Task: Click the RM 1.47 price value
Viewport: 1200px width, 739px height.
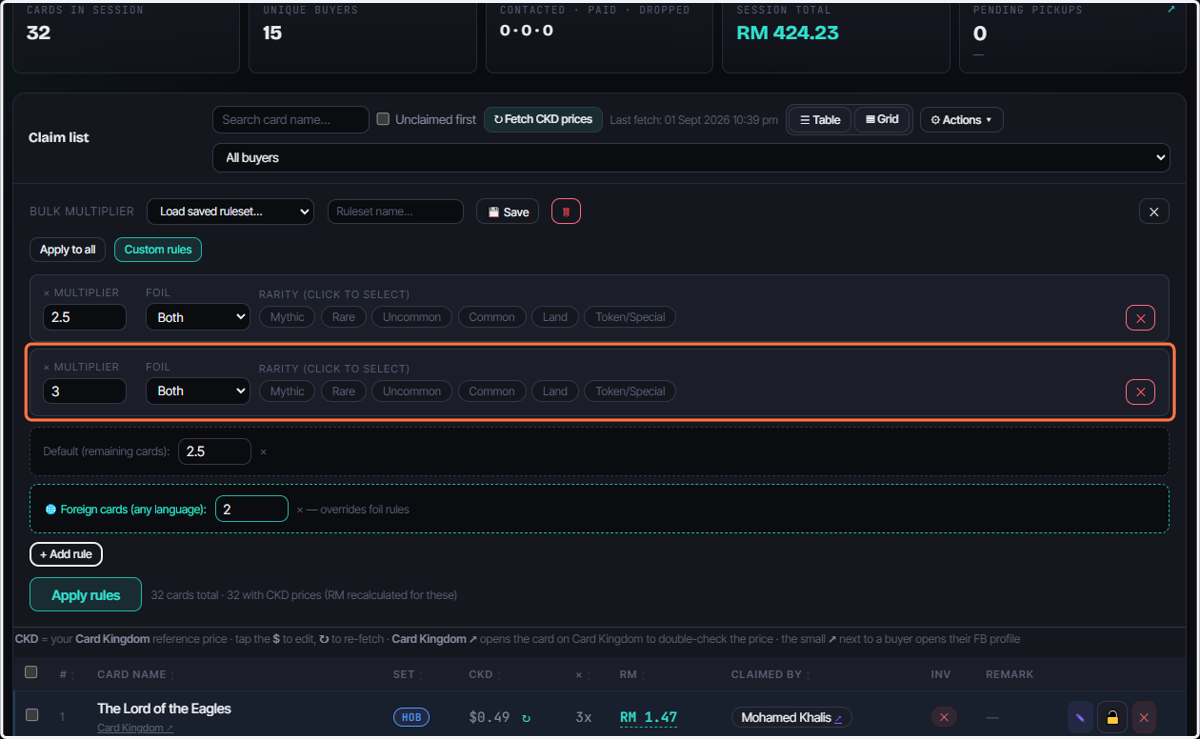Action: (648, 717)
